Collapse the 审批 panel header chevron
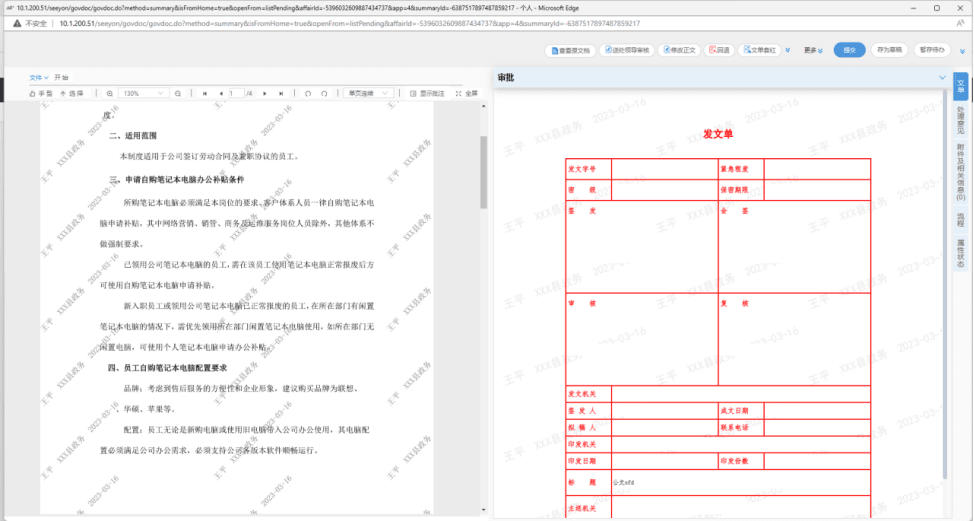 pyautogui.click(x=942, y=78)
